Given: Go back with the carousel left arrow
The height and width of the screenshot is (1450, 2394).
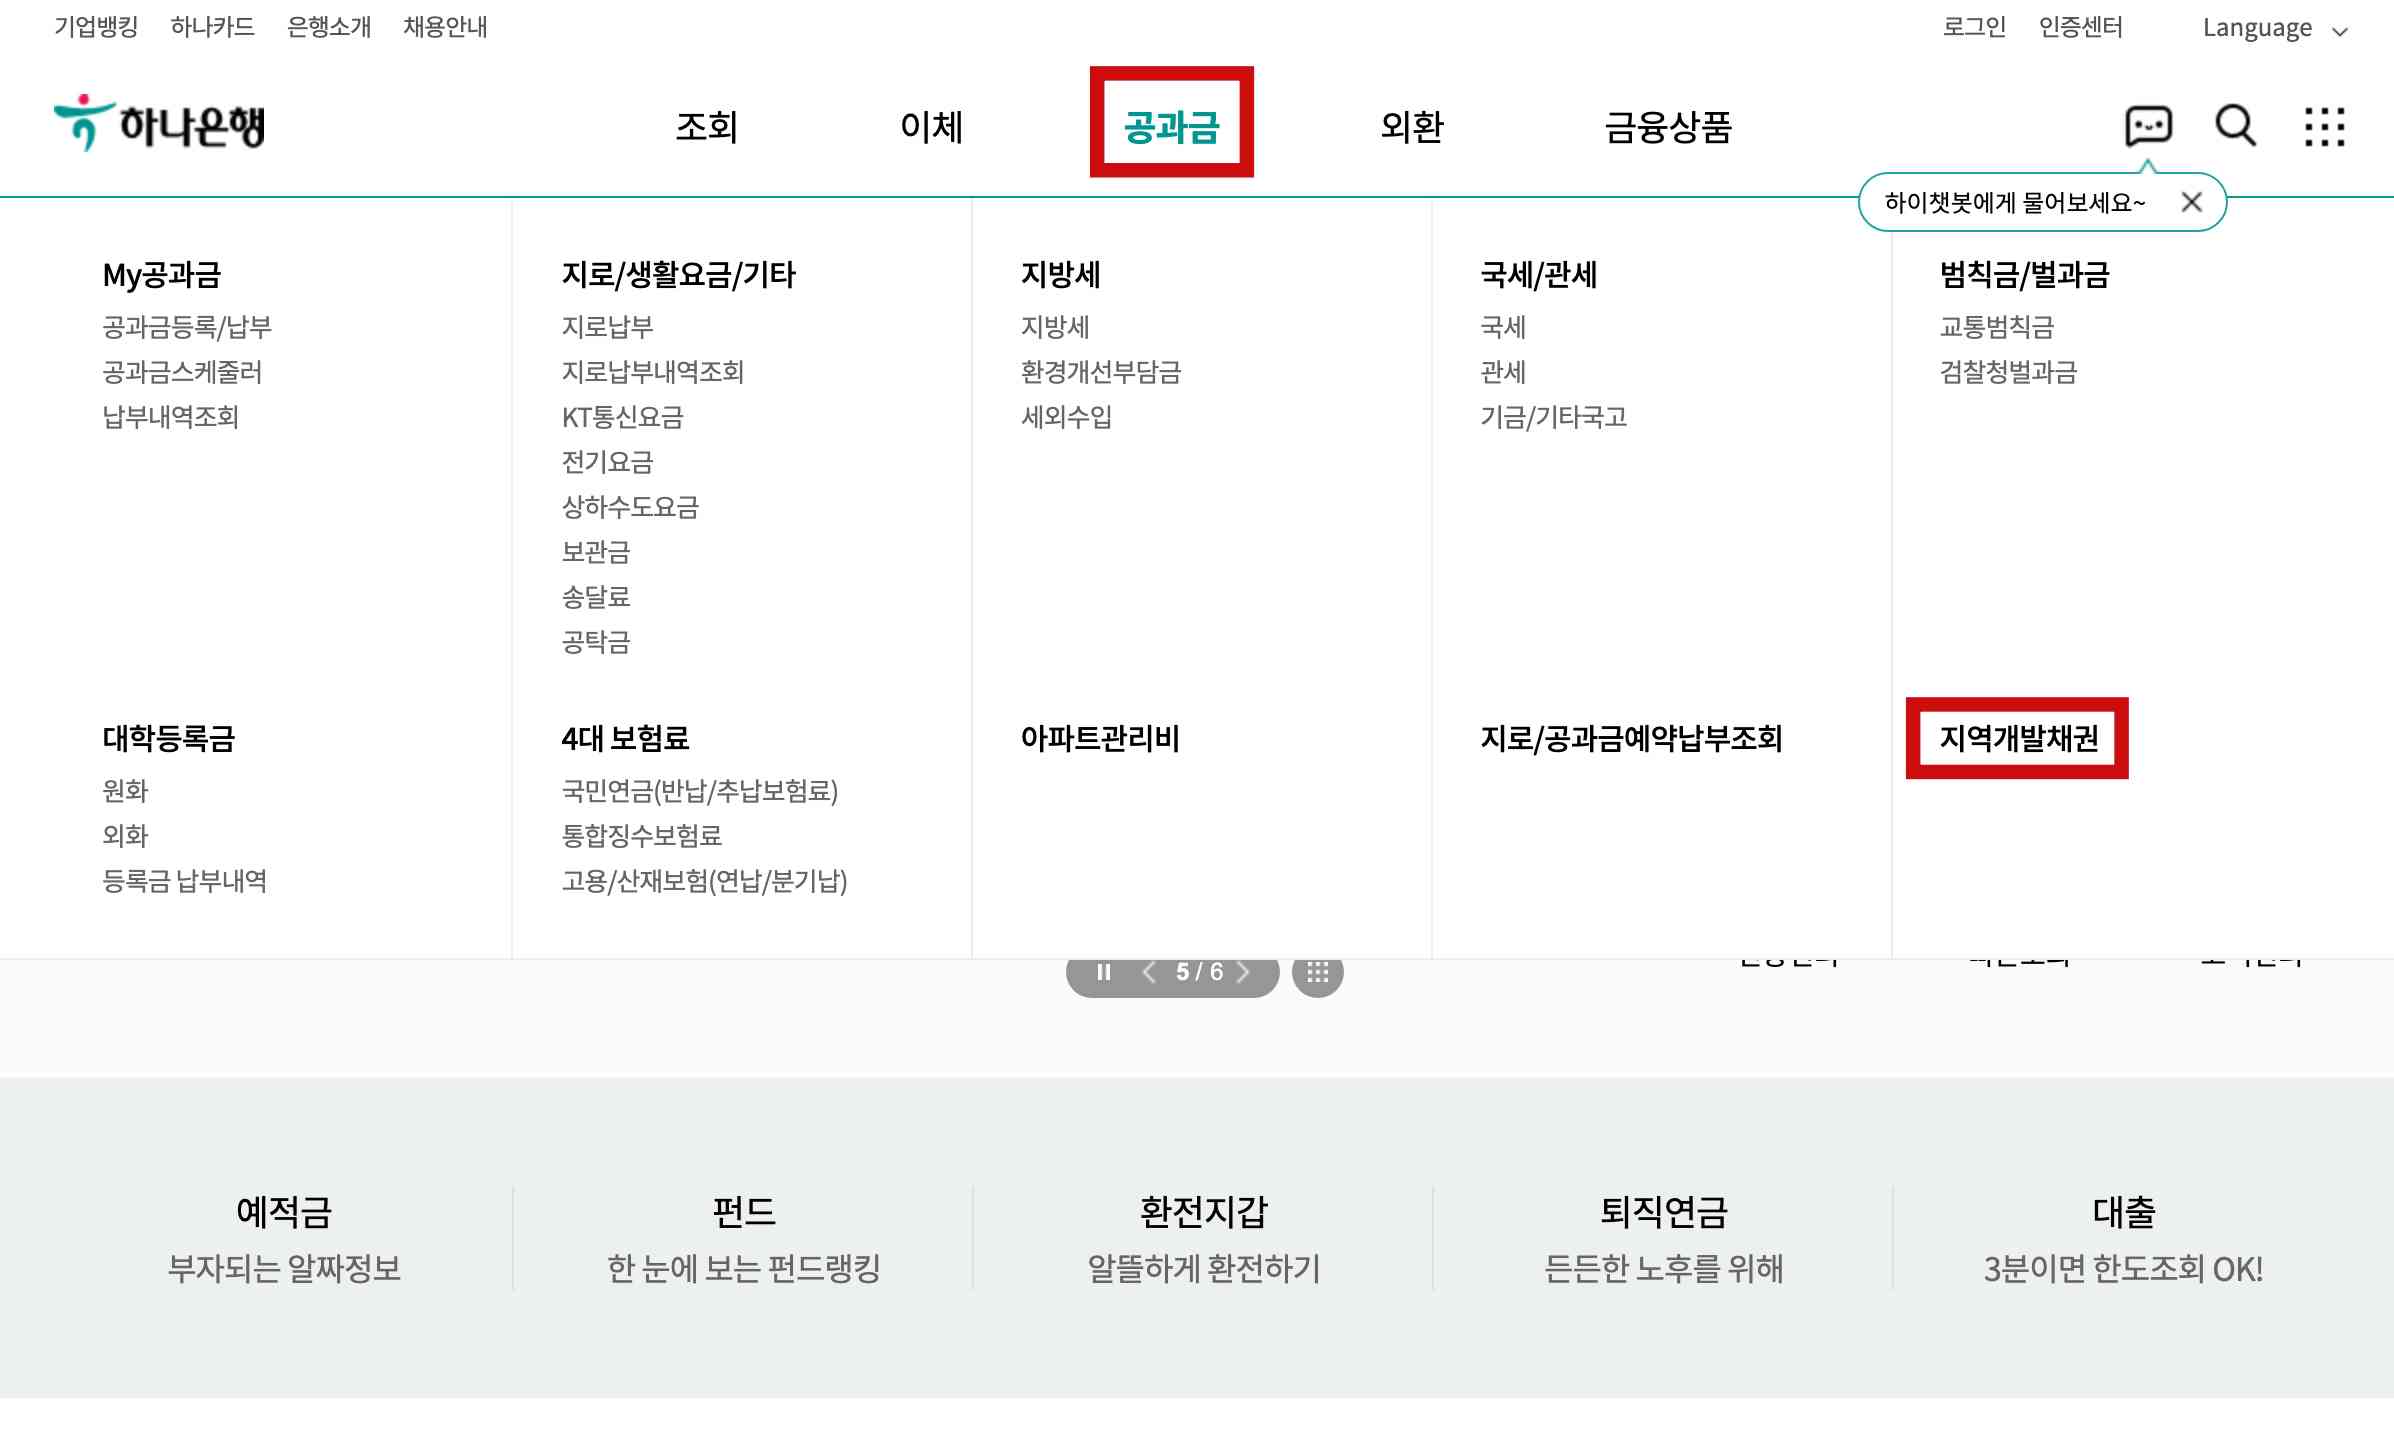Looking at the screenshot, I should click(x=1150, y=971).
